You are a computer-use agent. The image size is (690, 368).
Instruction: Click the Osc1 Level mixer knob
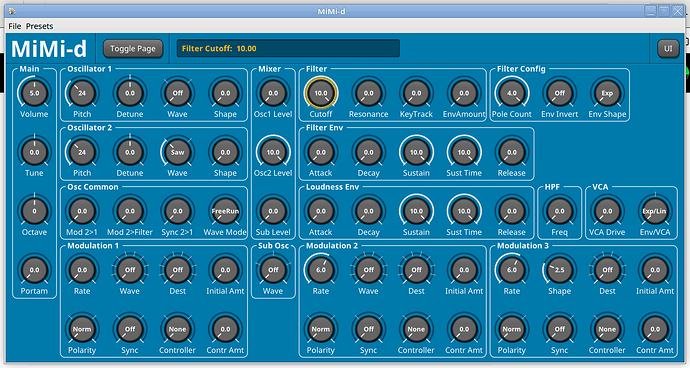coord(273,93)
